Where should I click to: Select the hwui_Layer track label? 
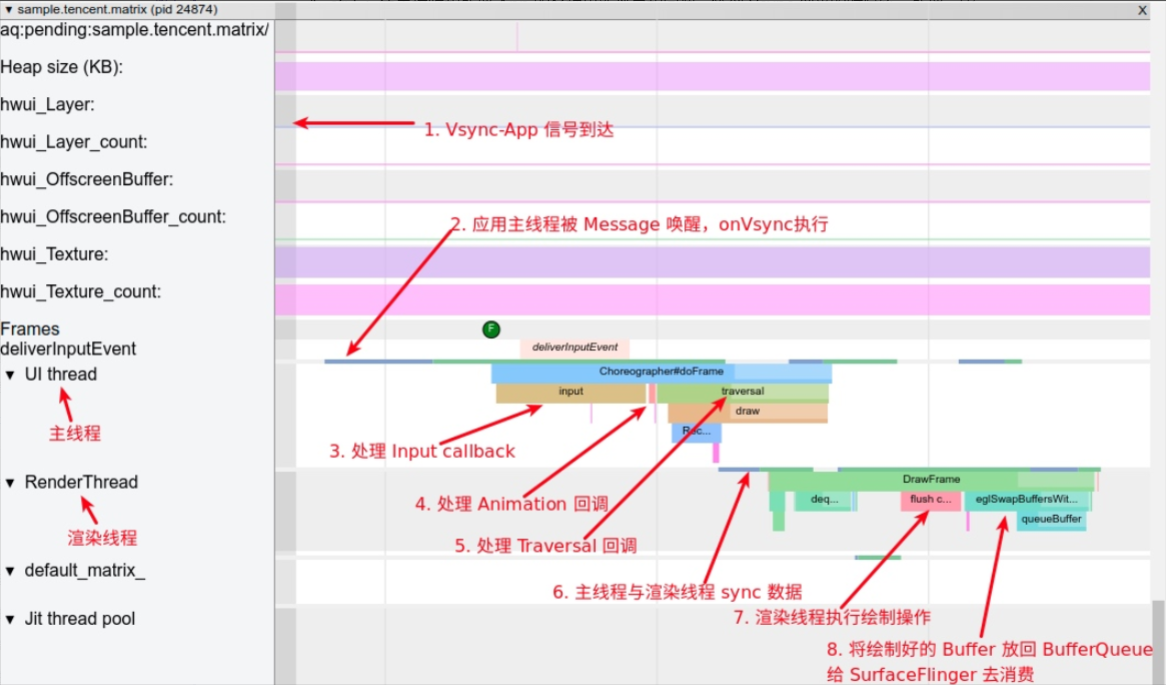47,104
